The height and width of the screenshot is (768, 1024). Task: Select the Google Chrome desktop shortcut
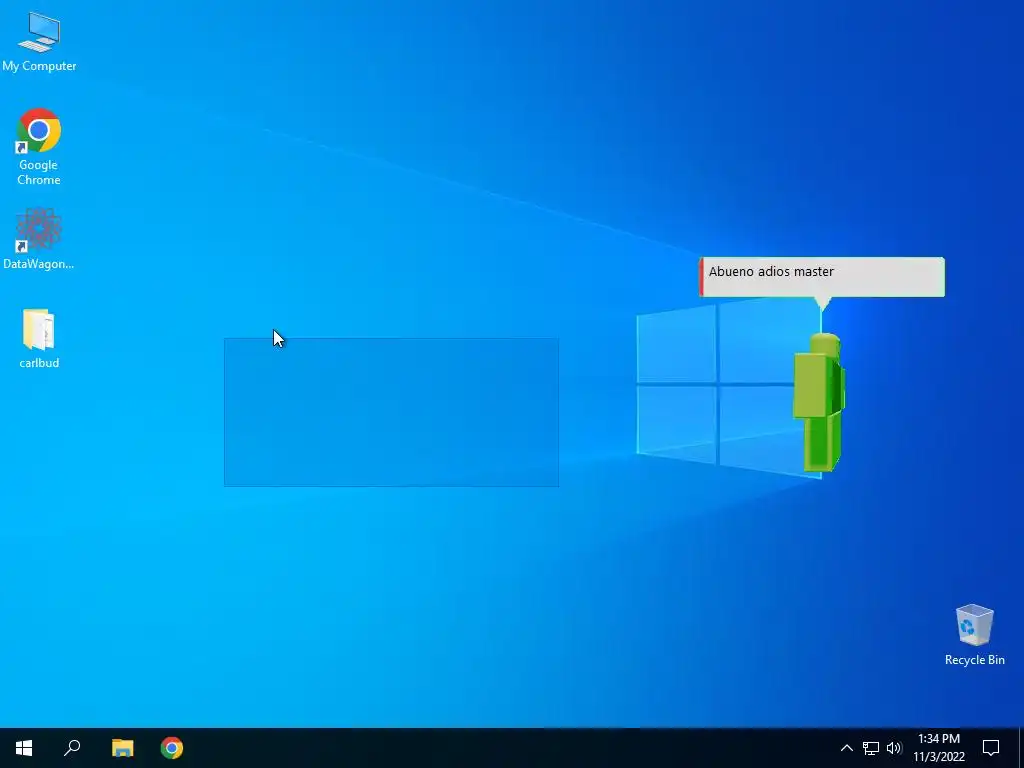pyautogui.click(x=39, y=146)
